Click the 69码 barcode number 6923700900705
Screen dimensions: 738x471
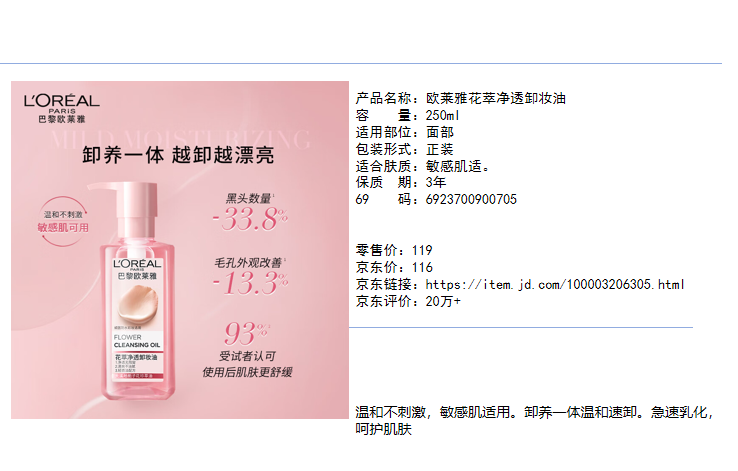471,200
